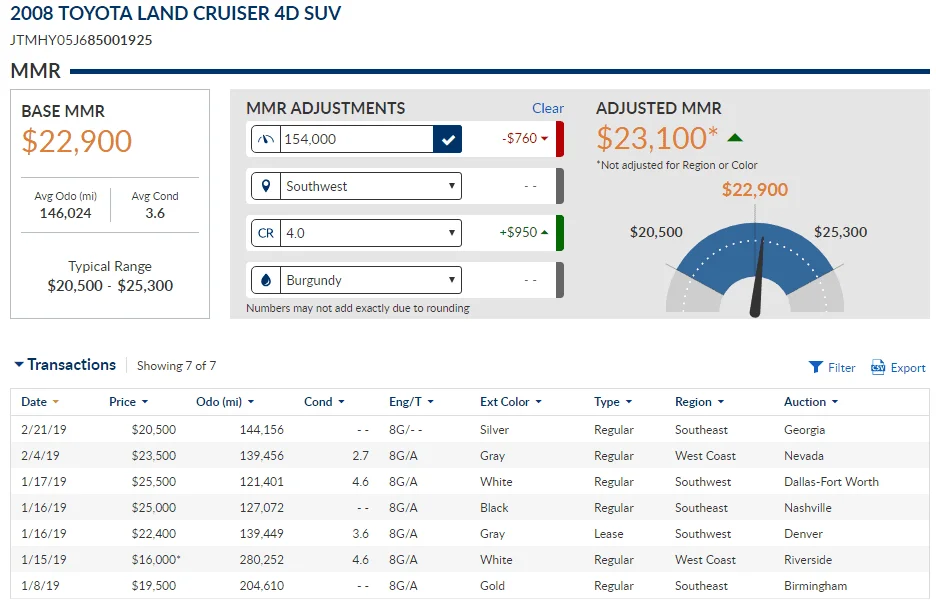This screenshot has width=936, height=603.
Task: Click the 1/8/19 transaction date
Action: click(x=40, y=586)
